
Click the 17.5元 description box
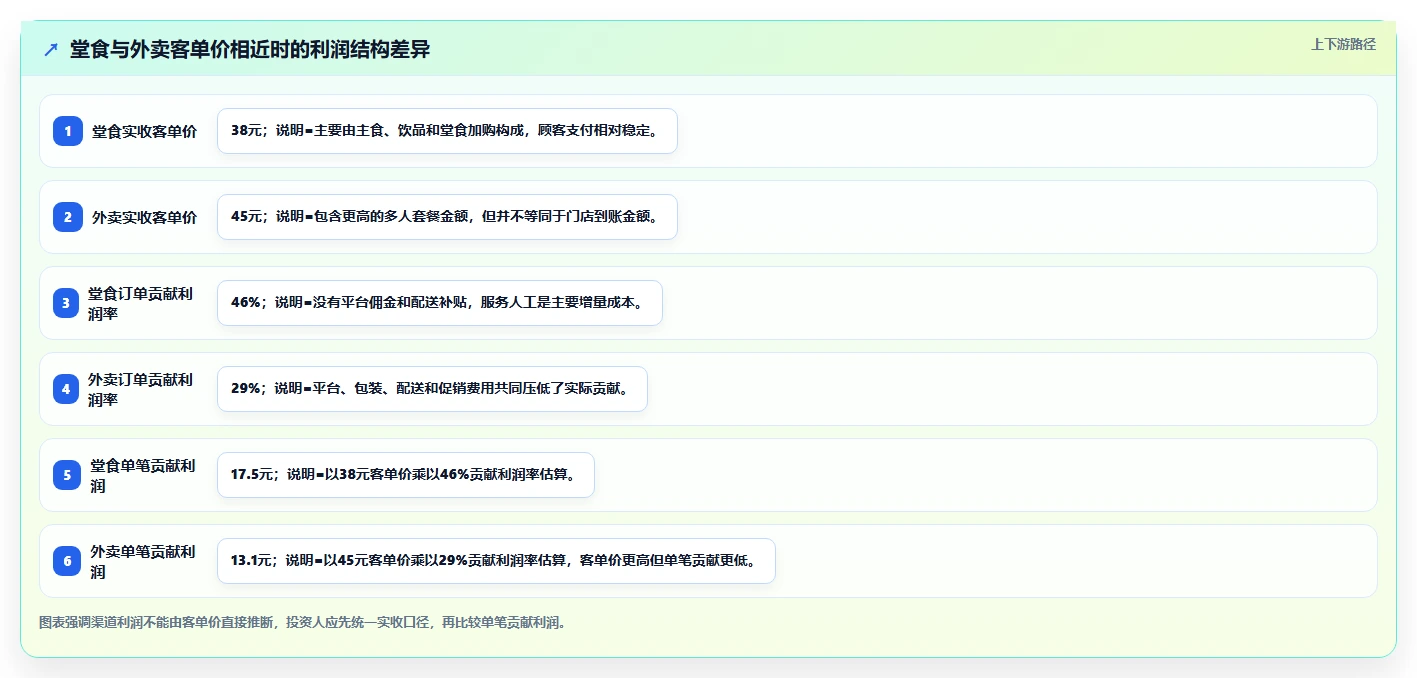pyautogui.click(x=406, y=475)
